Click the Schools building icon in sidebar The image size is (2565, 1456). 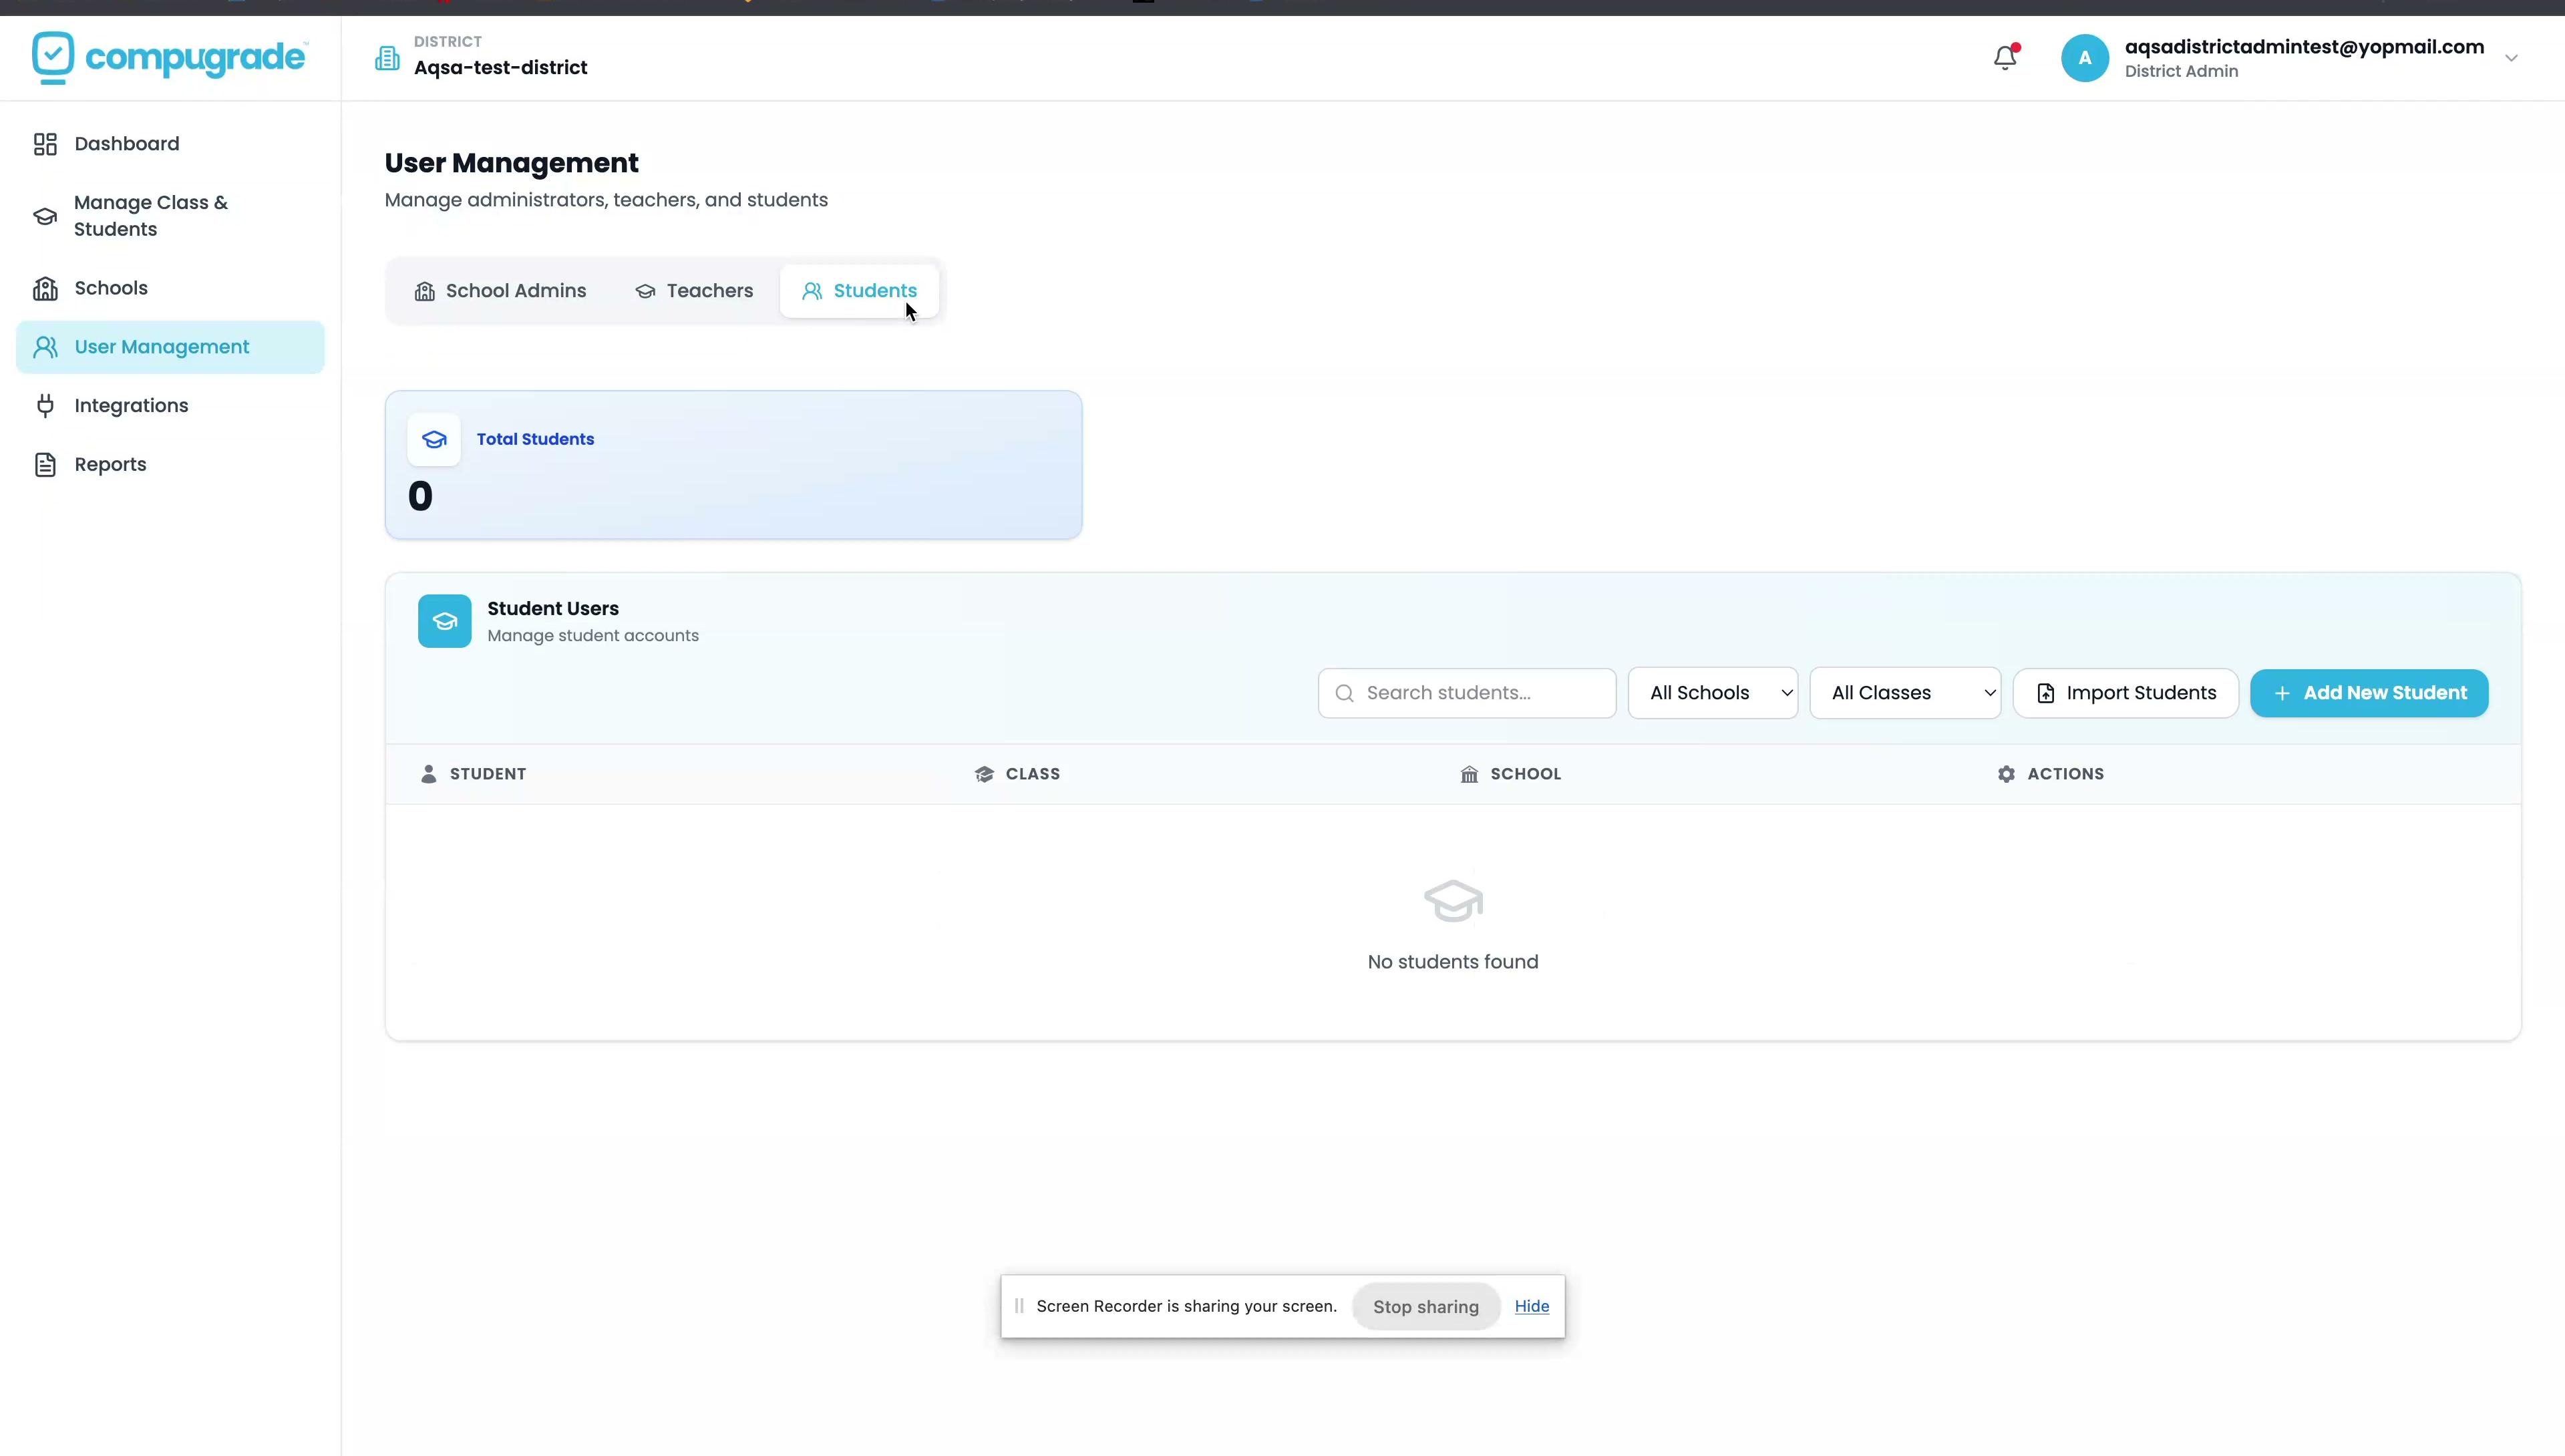(45, 288)
